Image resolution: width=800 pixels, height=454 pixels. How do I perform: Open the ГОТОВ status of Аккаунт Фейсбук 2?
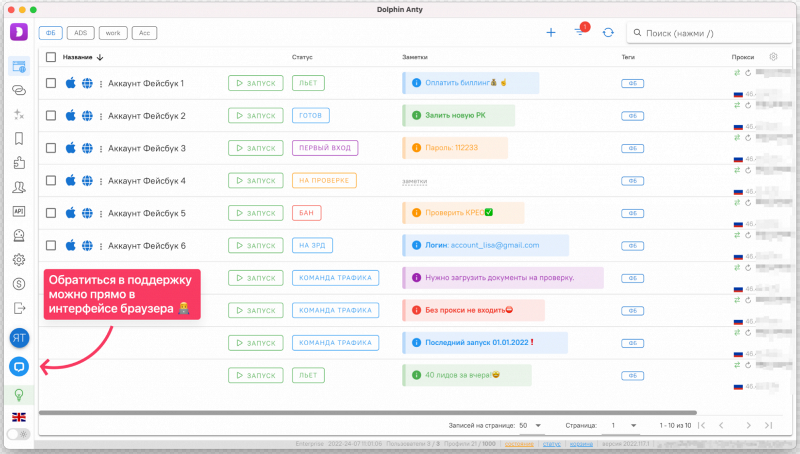pyautogui.click(x=311, y=116)
